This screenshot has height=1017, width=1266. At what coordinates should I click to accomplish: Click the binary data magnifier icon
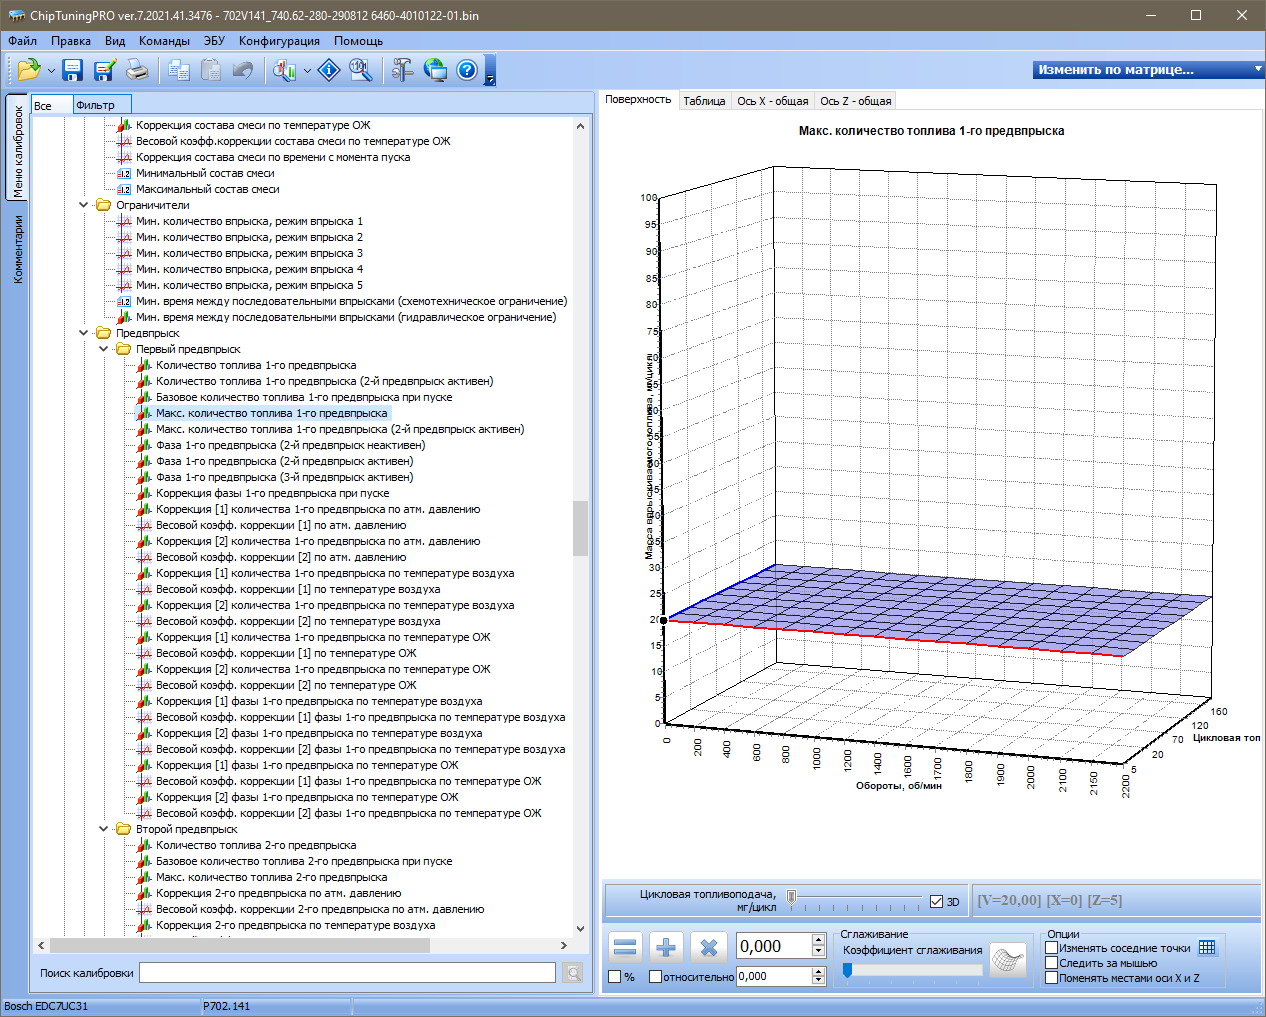[x=361, y=70]
